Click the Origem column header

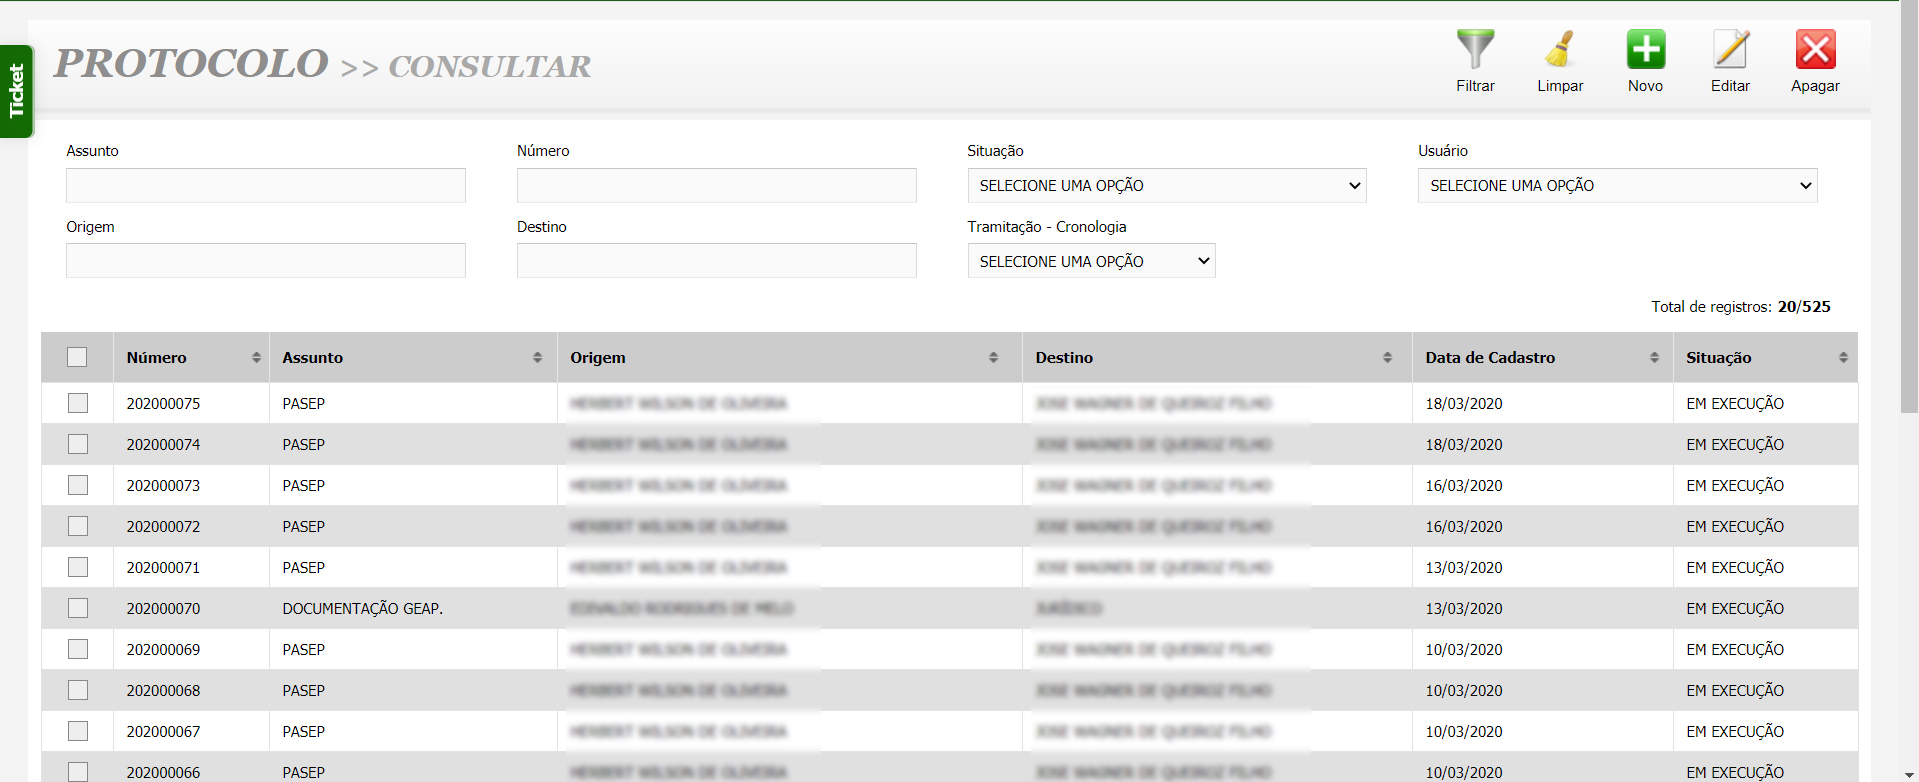pos(598,358)
